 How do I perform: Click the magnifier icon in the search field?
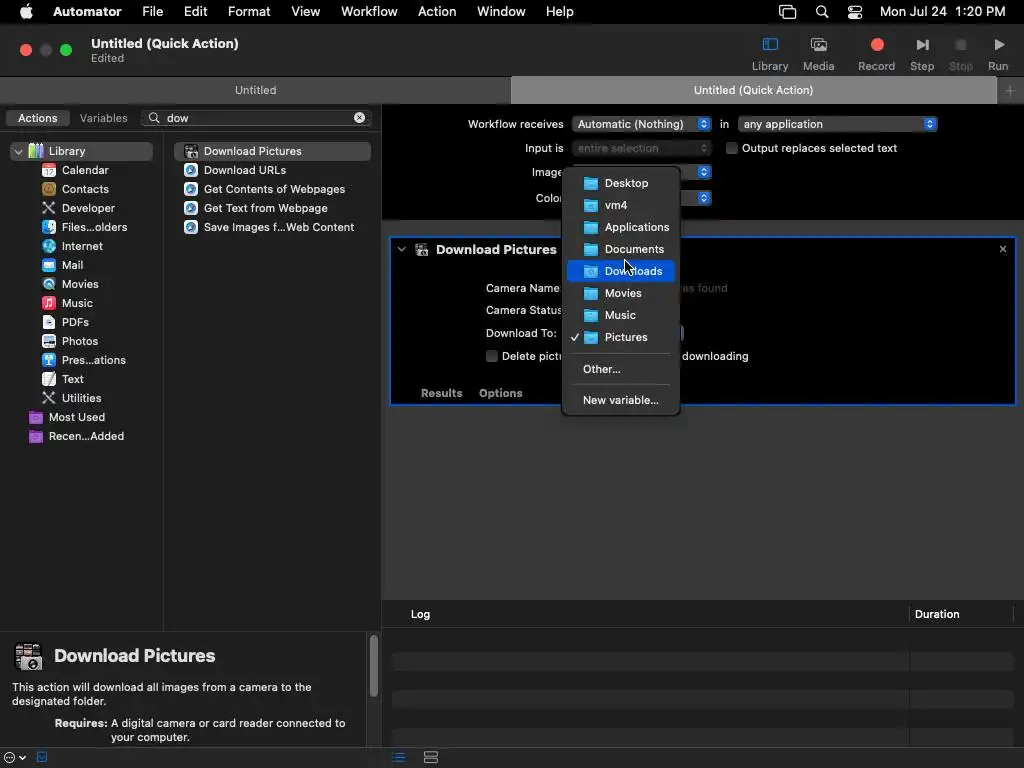(154, 118)
